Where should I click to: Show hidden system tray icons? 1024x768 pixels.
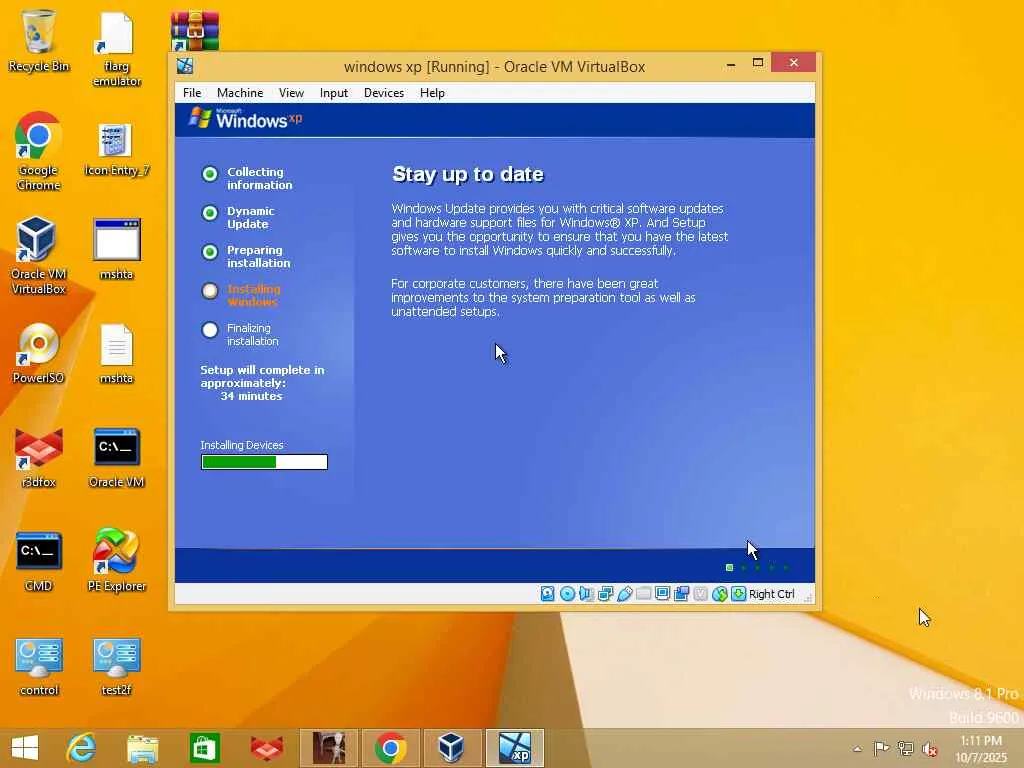tap(857, 749)
